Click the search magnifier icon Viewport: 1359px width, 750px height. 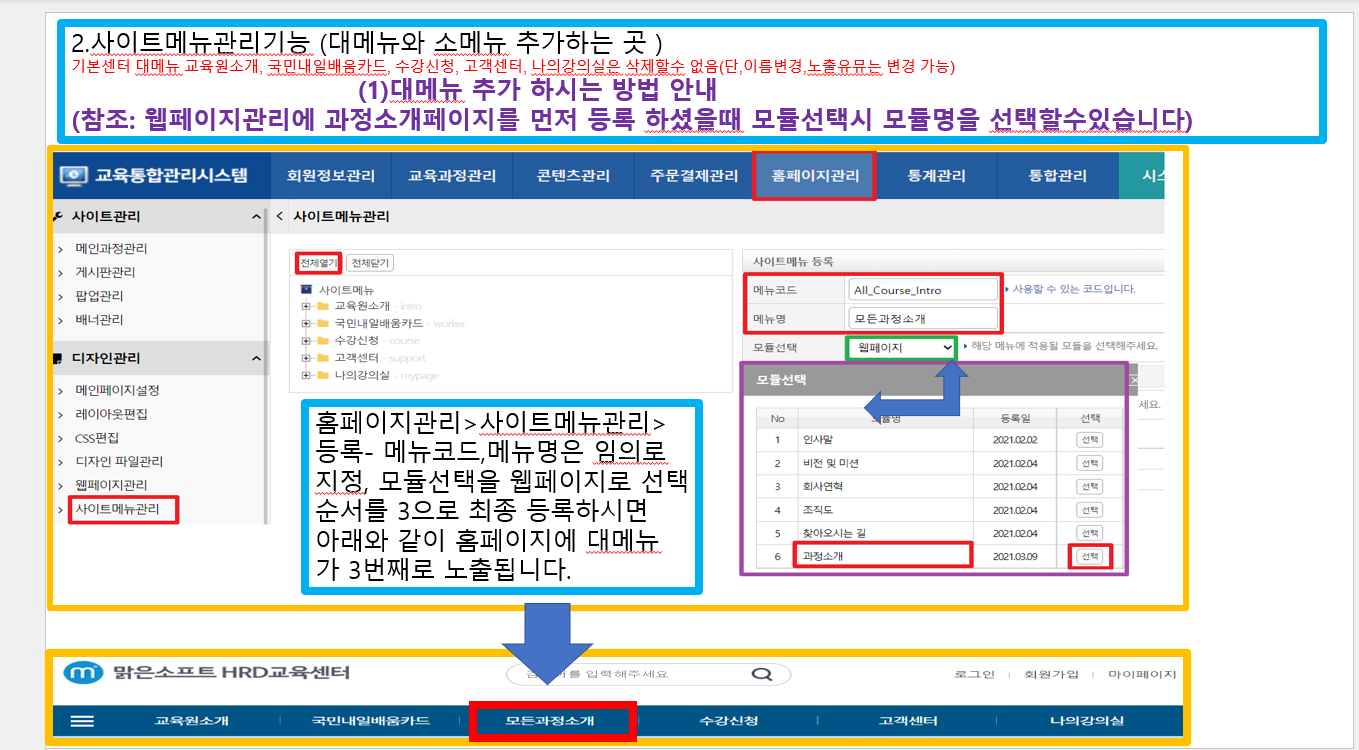(761, 674)
